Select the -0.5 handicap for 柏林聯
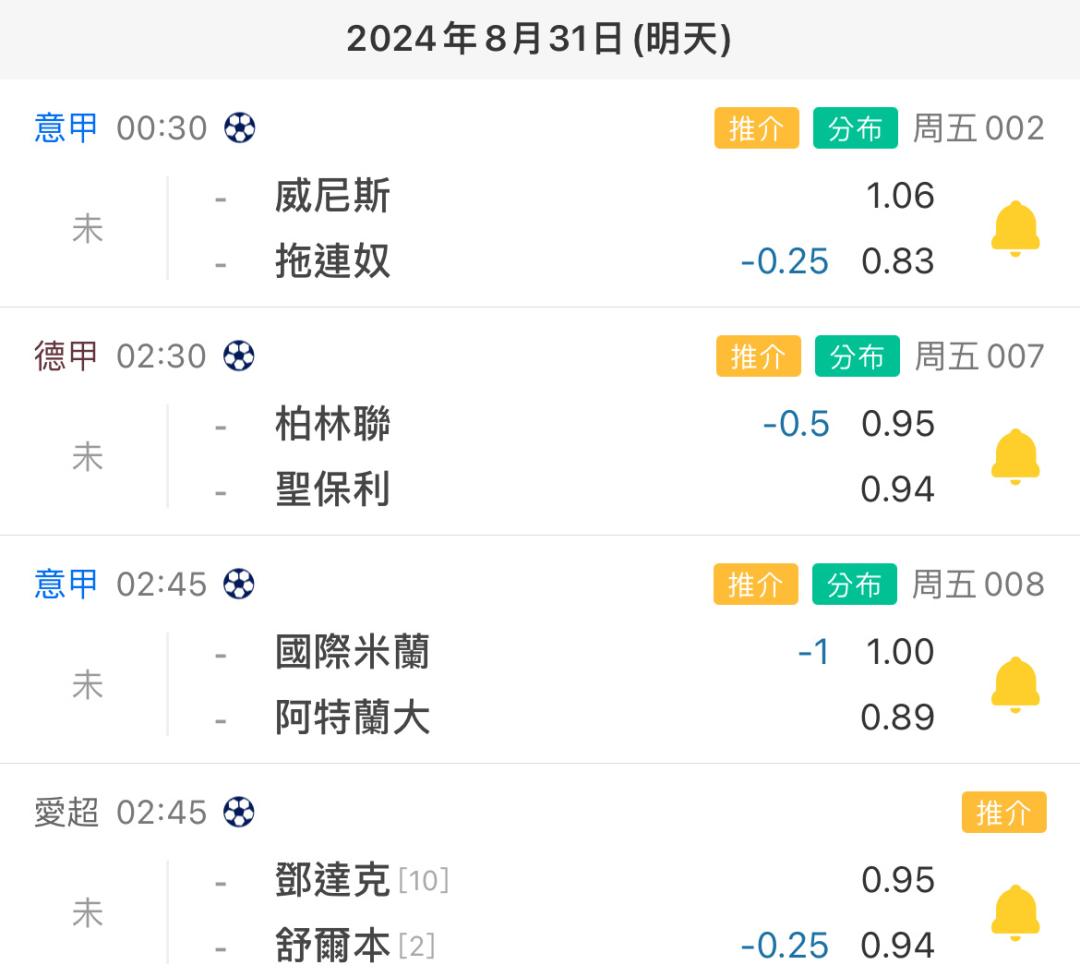Image resolution: width=1080 pixels, height=977 pixels. (796, 424)
